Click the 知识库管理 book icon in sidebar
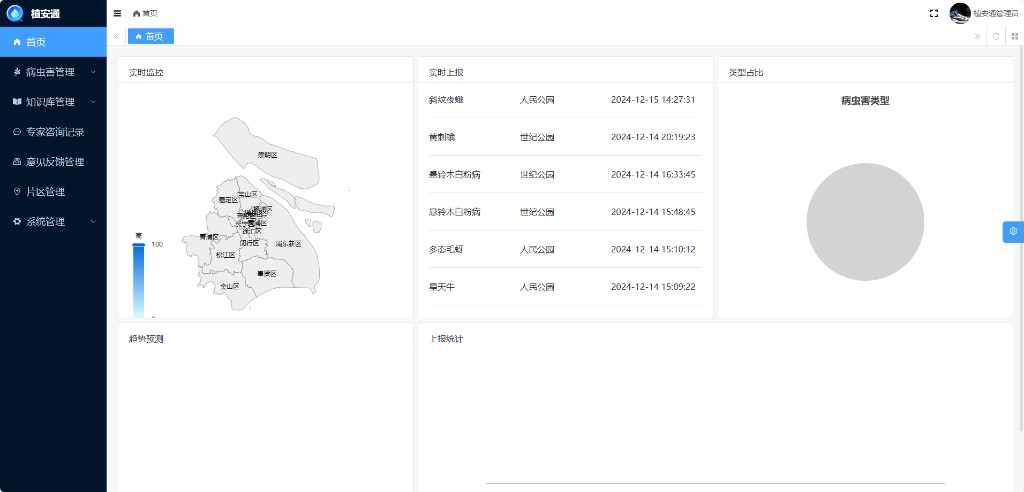The width and height of the screenshot is (1024, 492). point(17,102)
